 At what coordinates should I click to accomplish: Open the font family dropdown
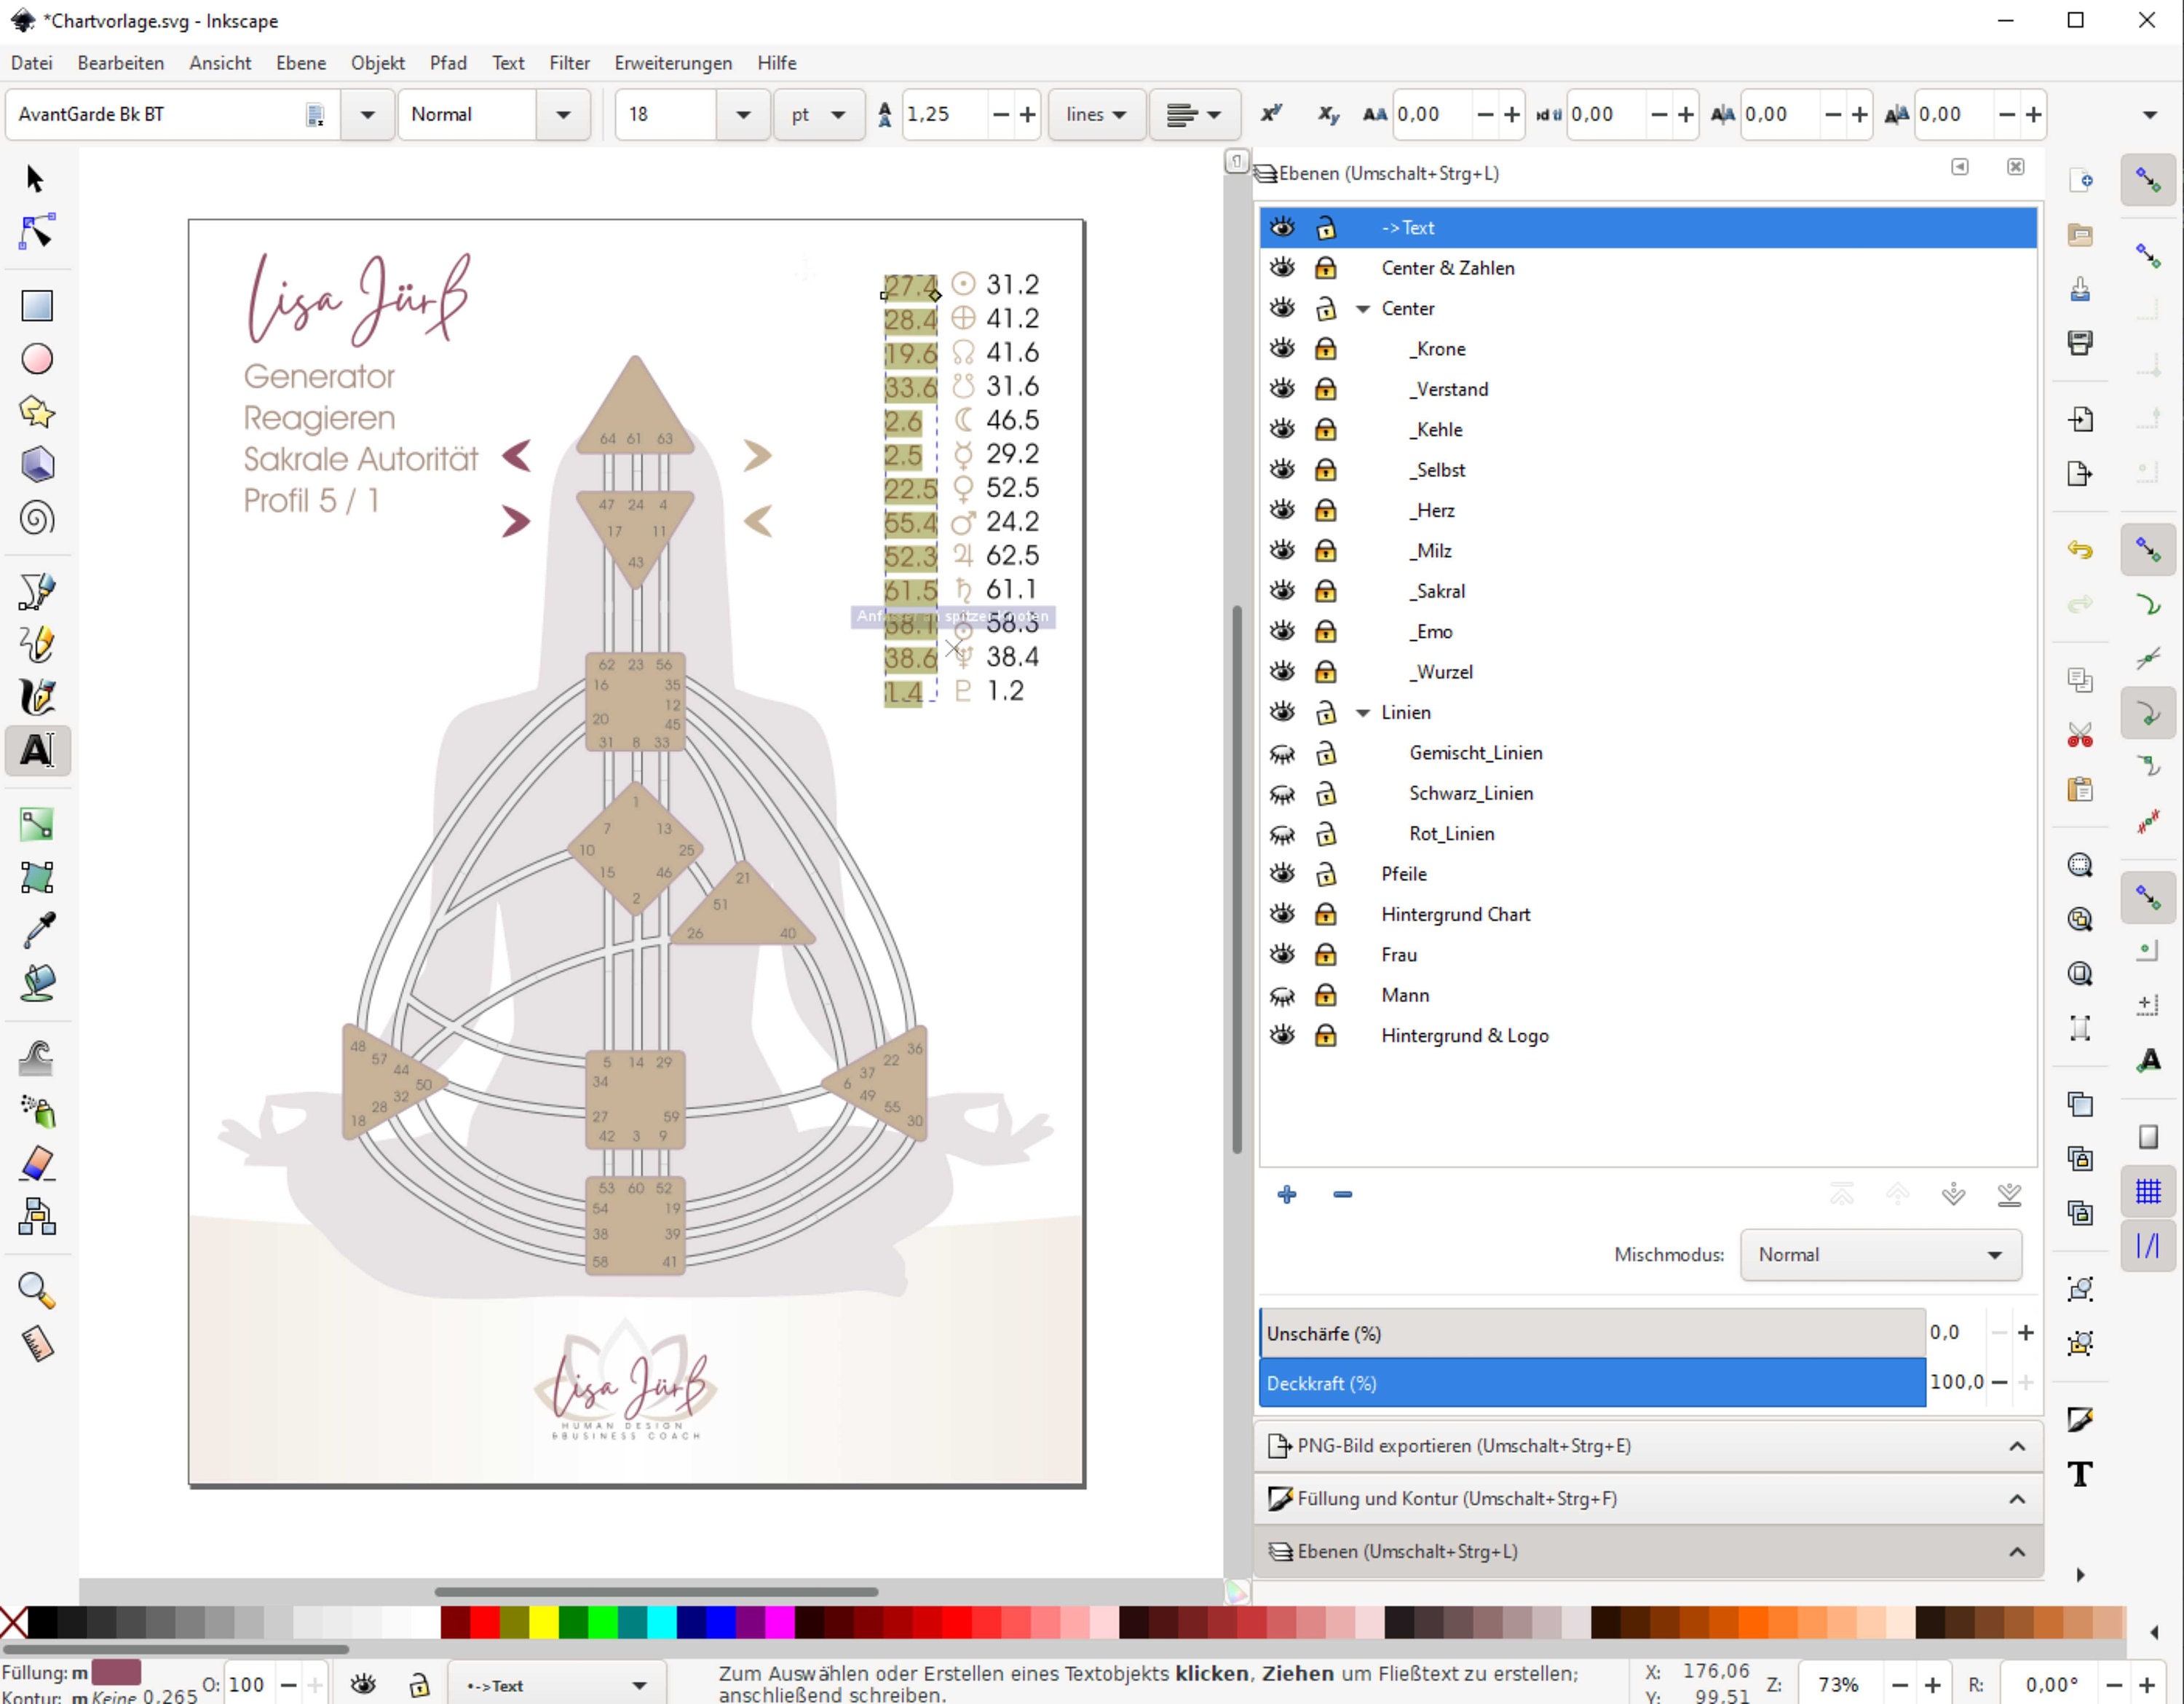(368, 114)
